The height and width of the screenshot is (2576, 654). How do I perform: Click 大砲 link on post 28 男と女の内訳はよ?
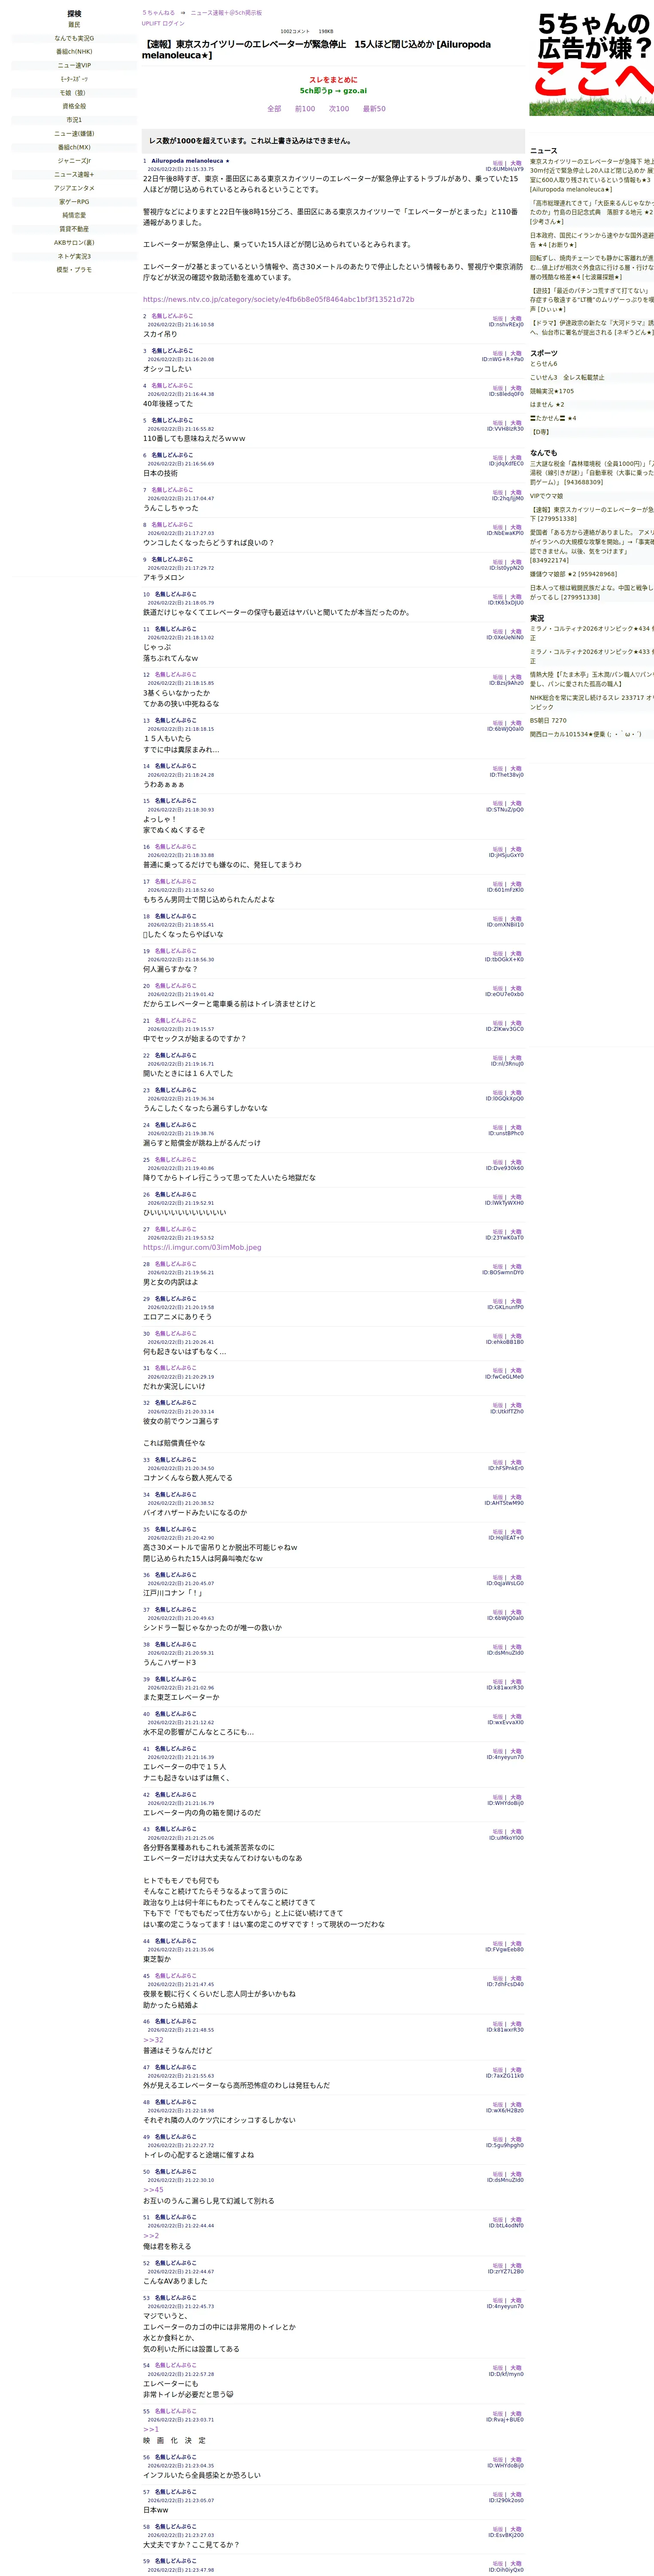[x=516, y=1267]
